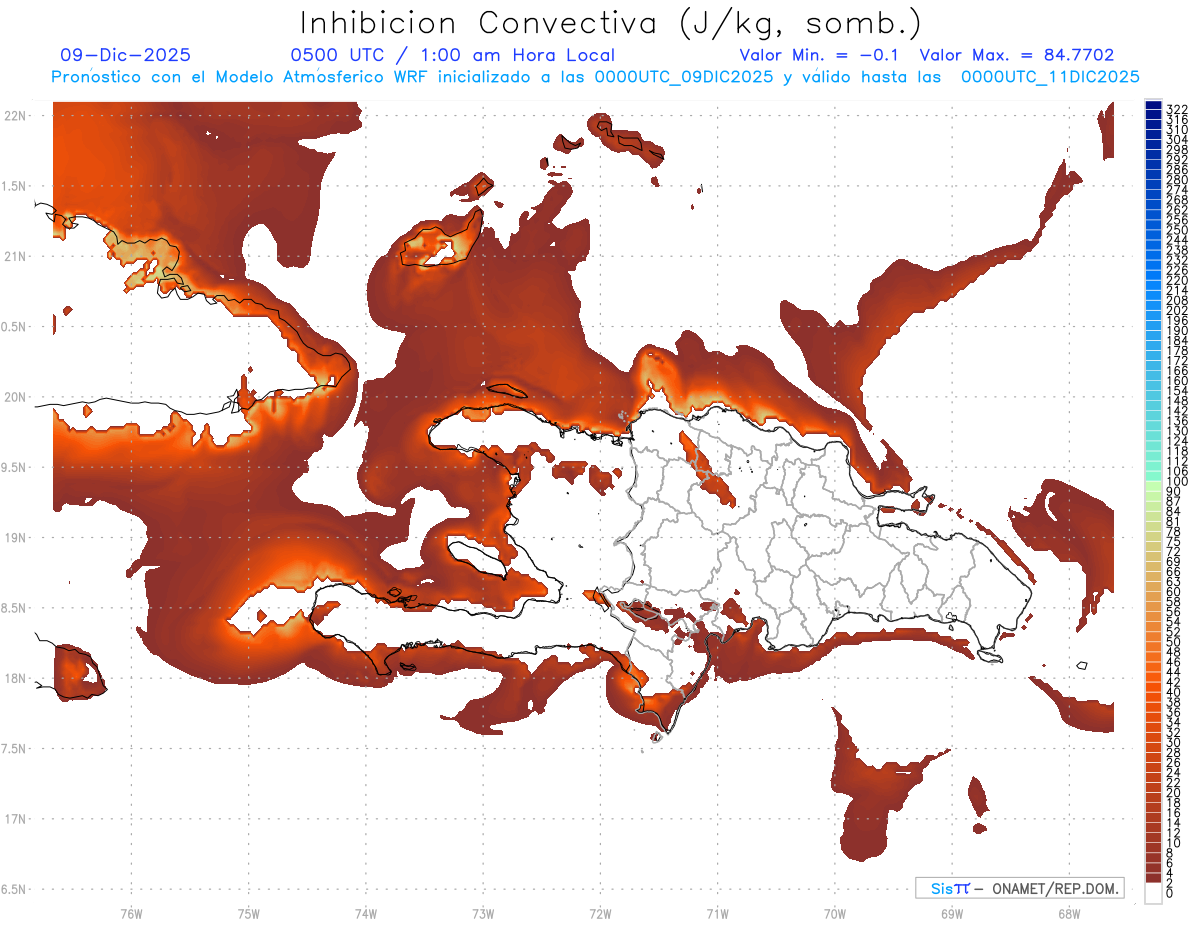
Task: Click the 160 value on the color scale
Action: 1176,381
